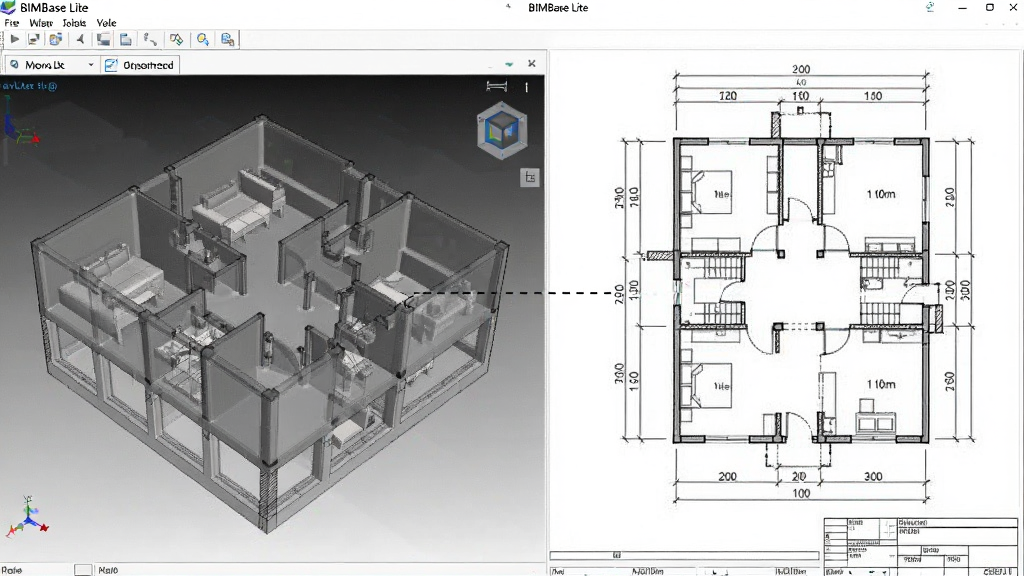Switch to the 'Onsorhead' view tab

pyautogui.click(x=140, y=65)
